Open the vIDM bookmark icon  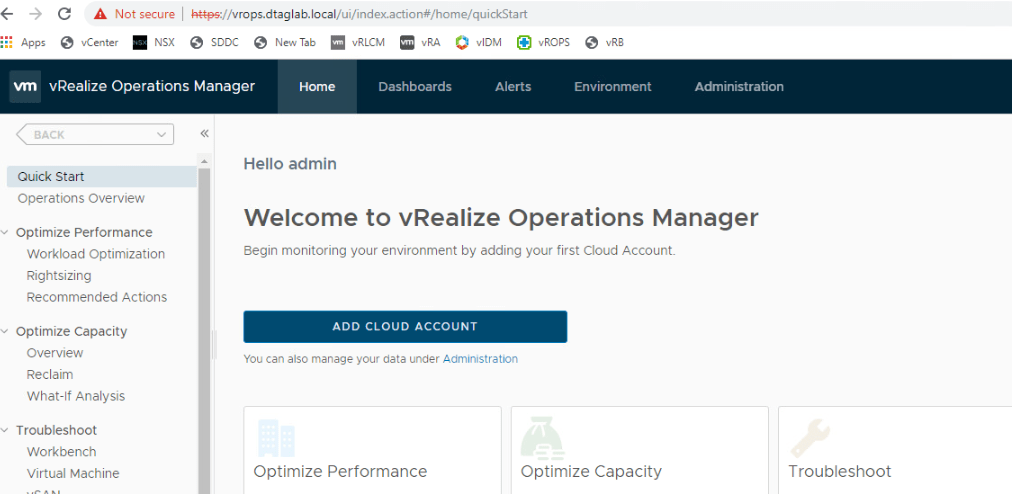click(462, 42)
